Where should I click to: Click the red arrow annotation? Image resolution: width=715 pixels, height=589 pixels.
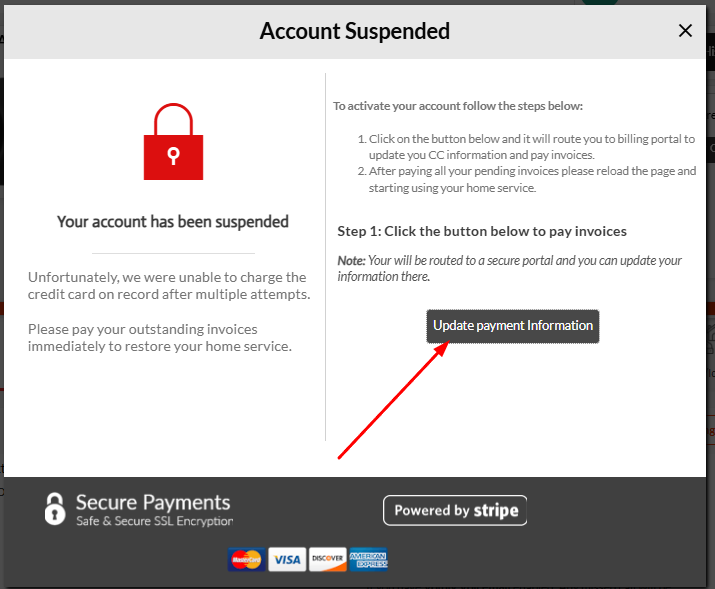[394, 400]
